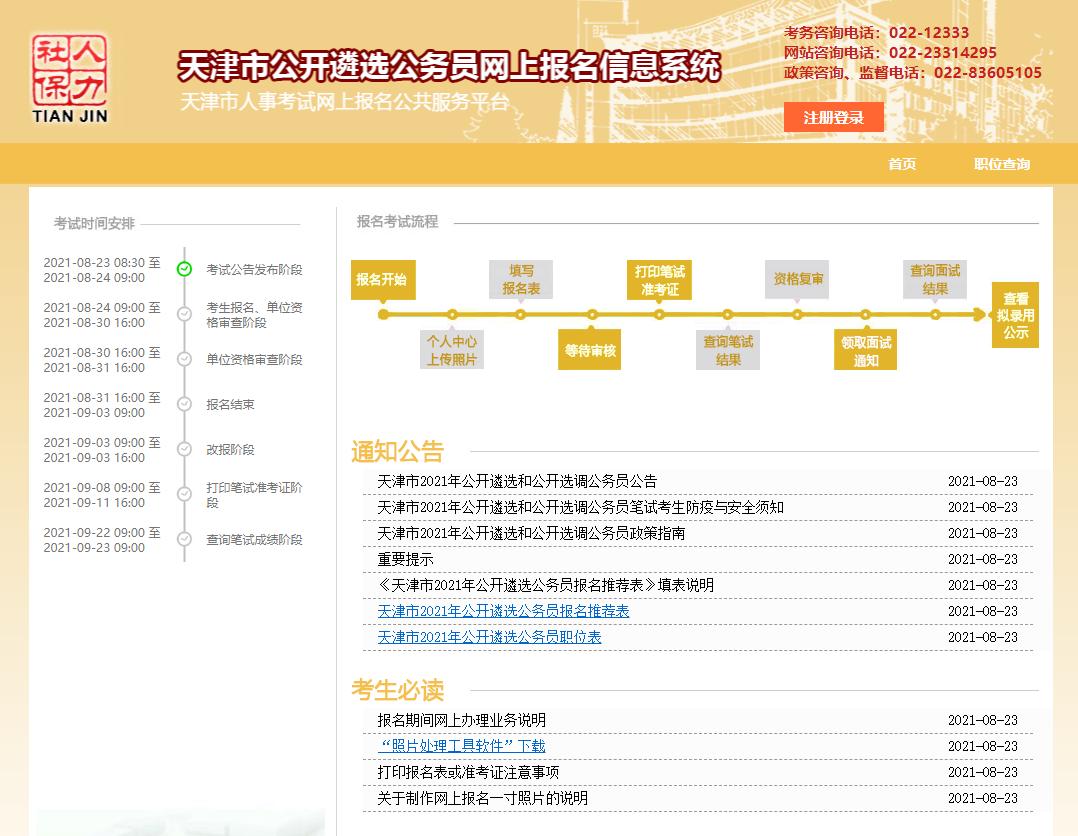Screen dimensions: 1078x836
Task: Open the 领取面试通知 flow node
Action: point(864,349)
